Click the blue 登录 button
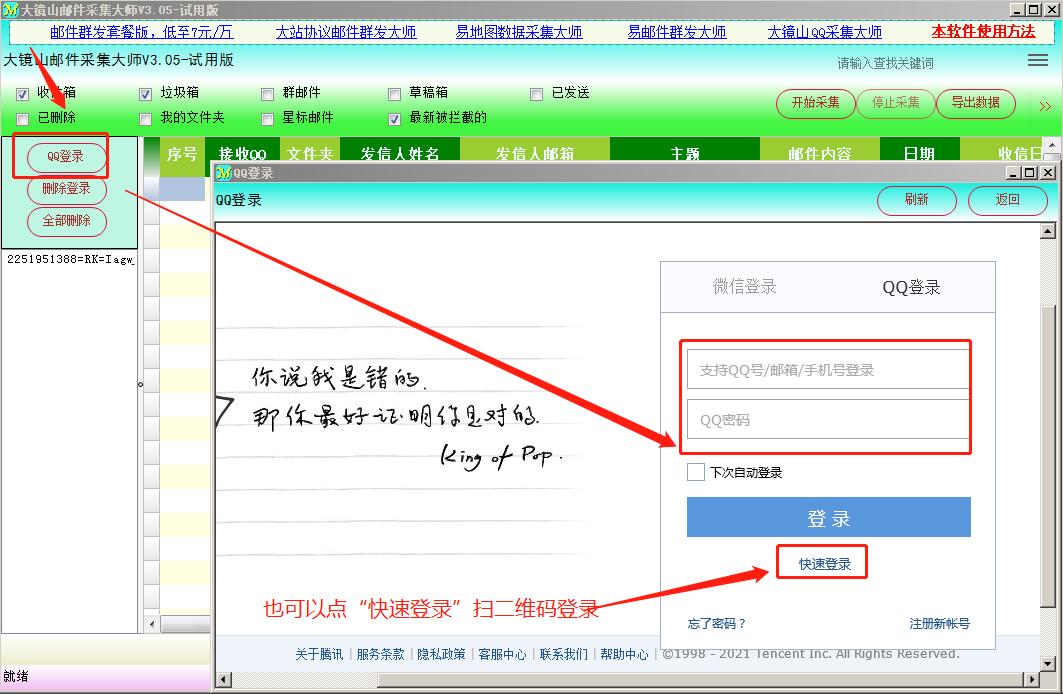 click(828, 517)
